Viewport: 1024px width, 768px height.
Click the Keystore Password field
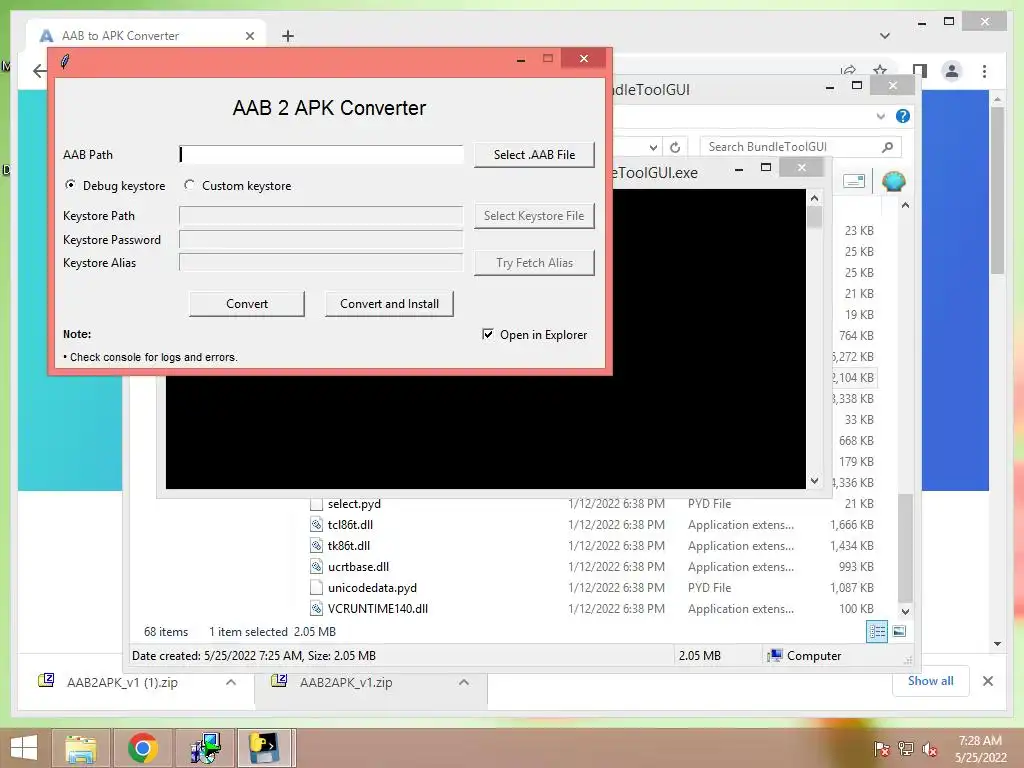(x=321, y=239)
